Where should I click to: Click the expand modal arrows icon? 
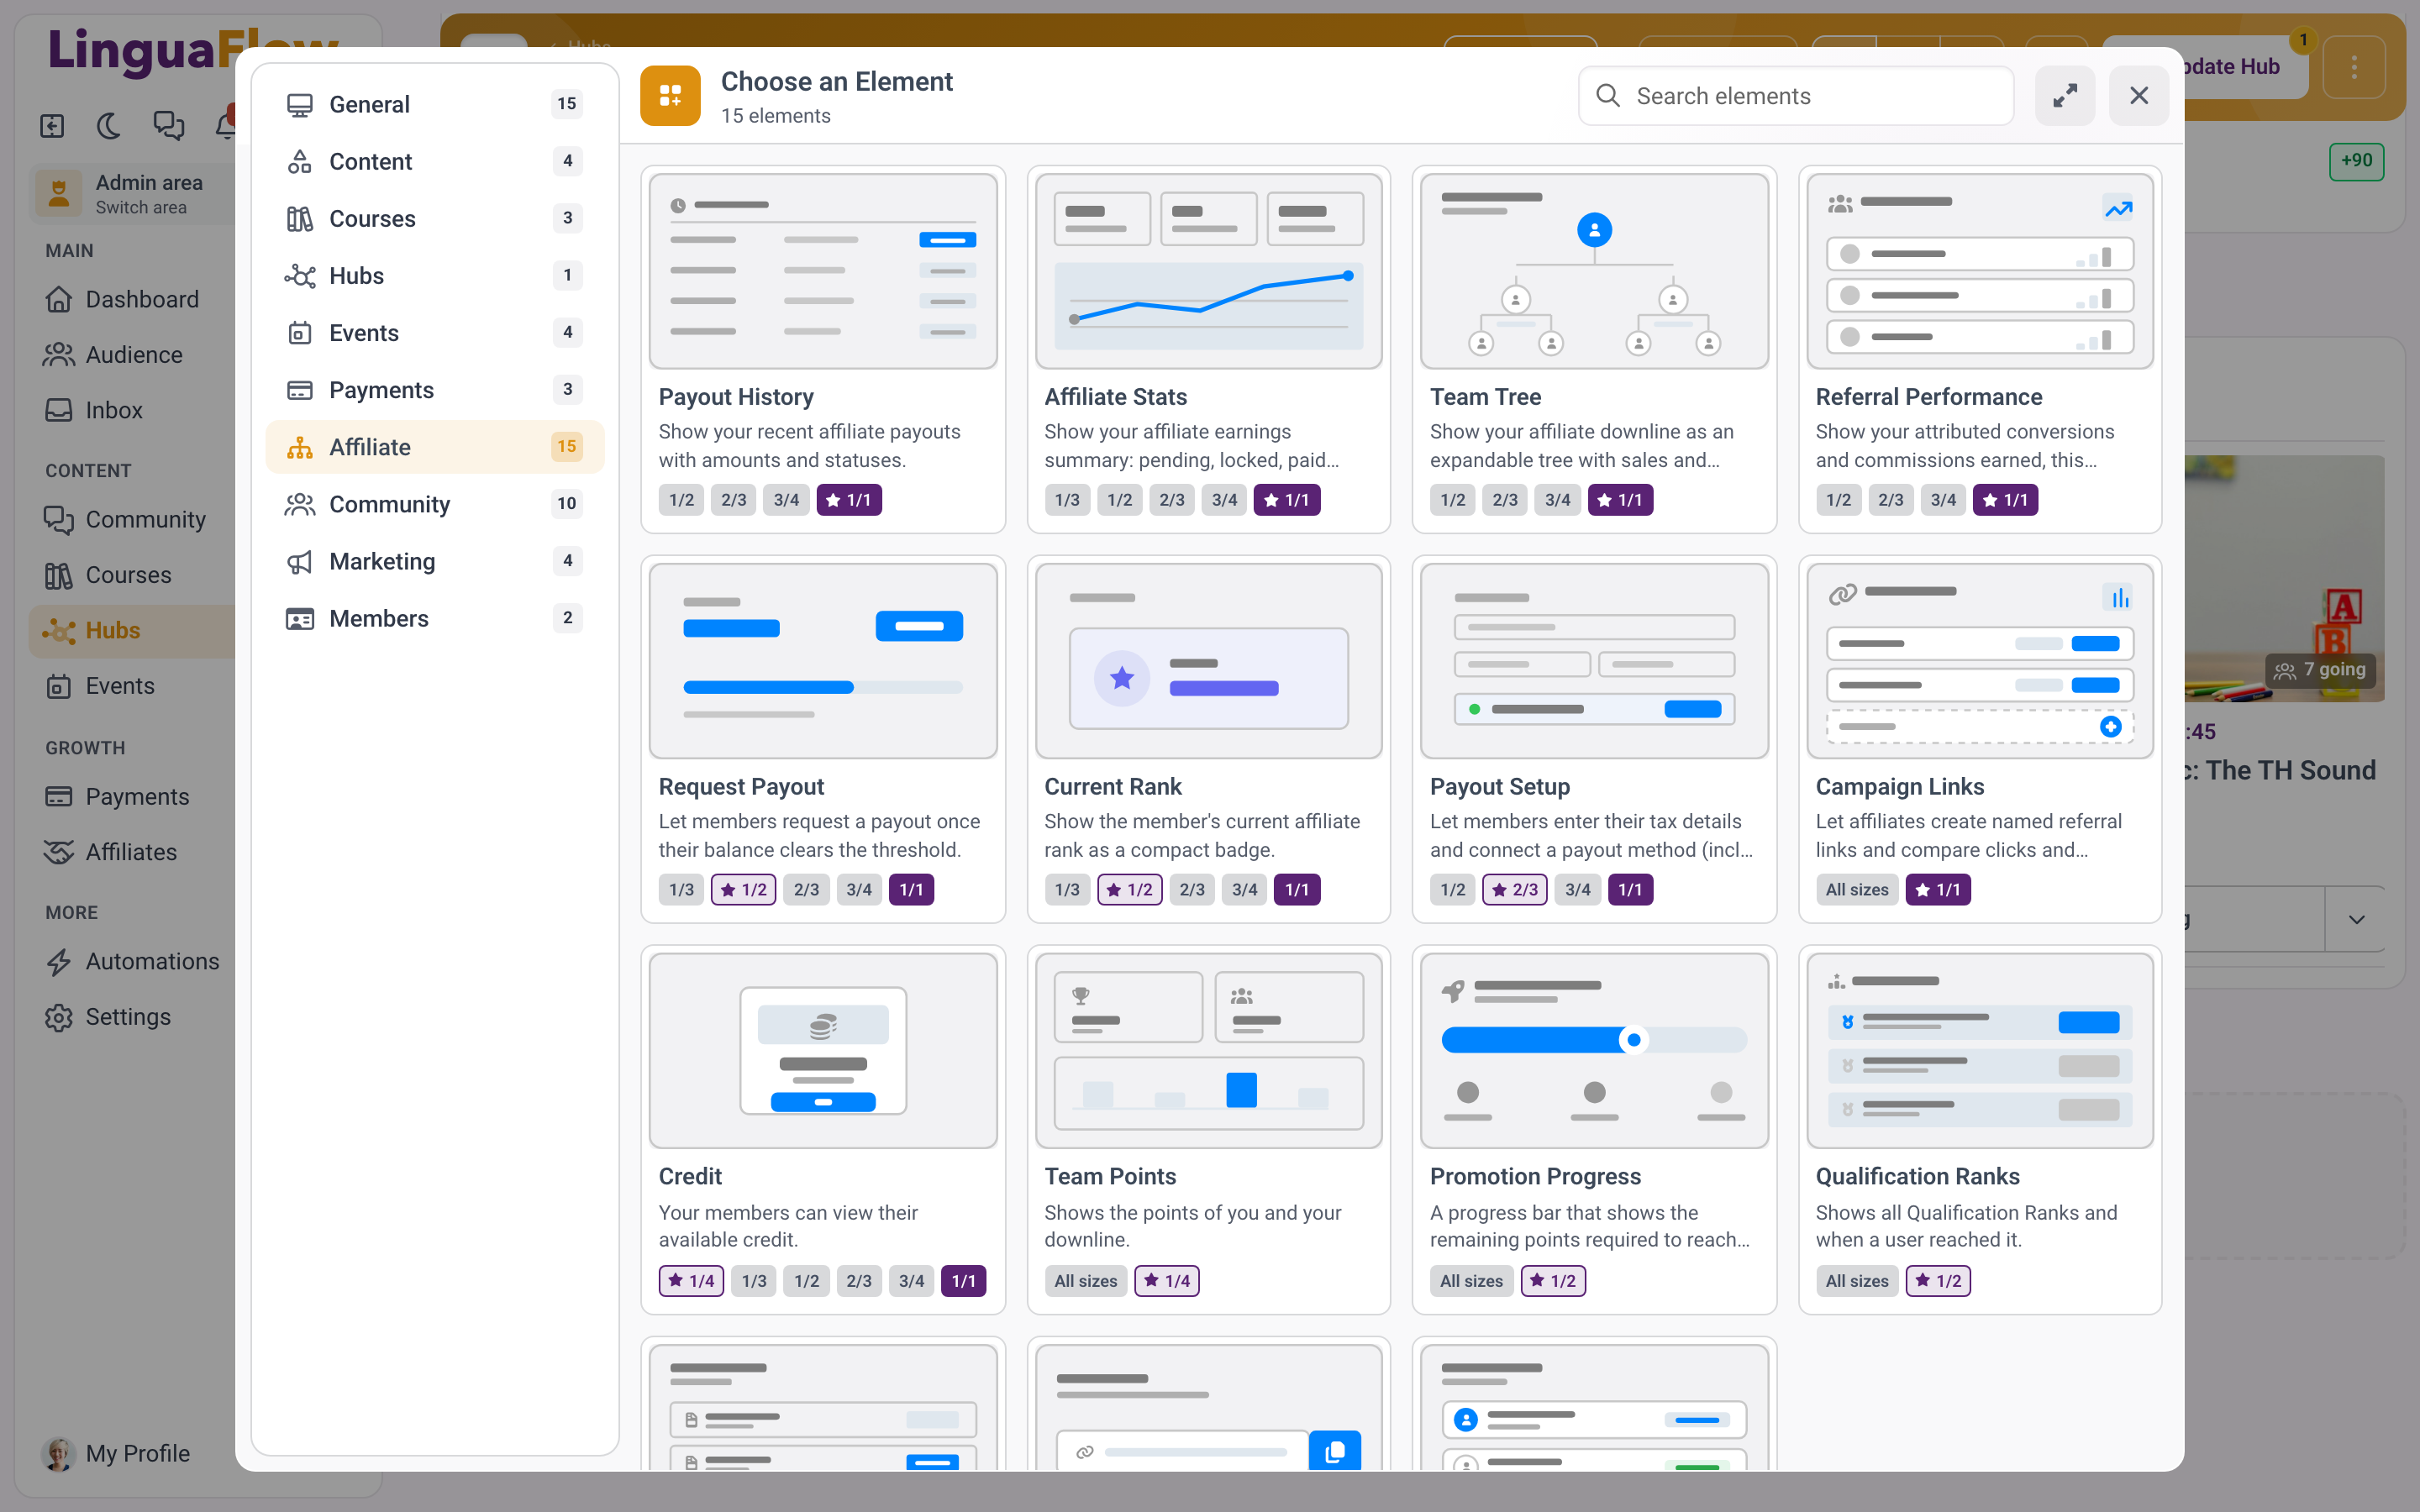[2064, 96]
